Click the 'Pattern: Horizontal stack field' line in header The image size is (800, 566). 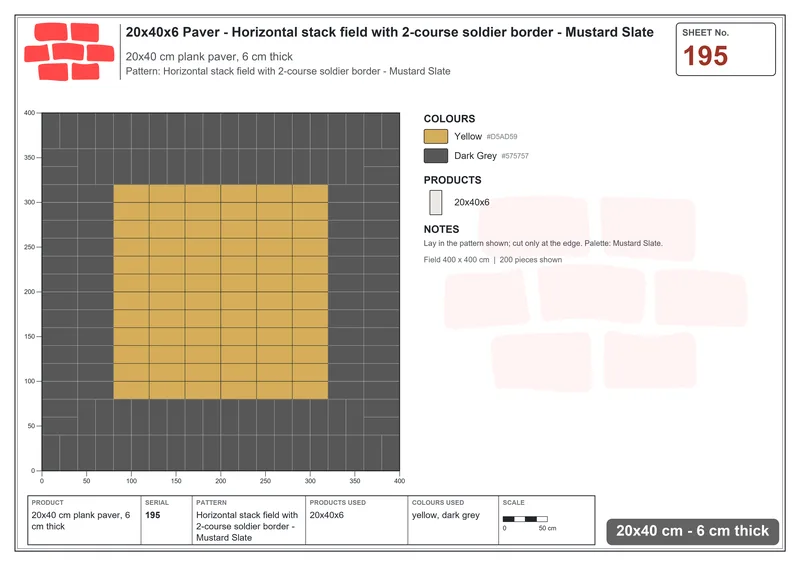pyautogui.click(x=288, y=71)
